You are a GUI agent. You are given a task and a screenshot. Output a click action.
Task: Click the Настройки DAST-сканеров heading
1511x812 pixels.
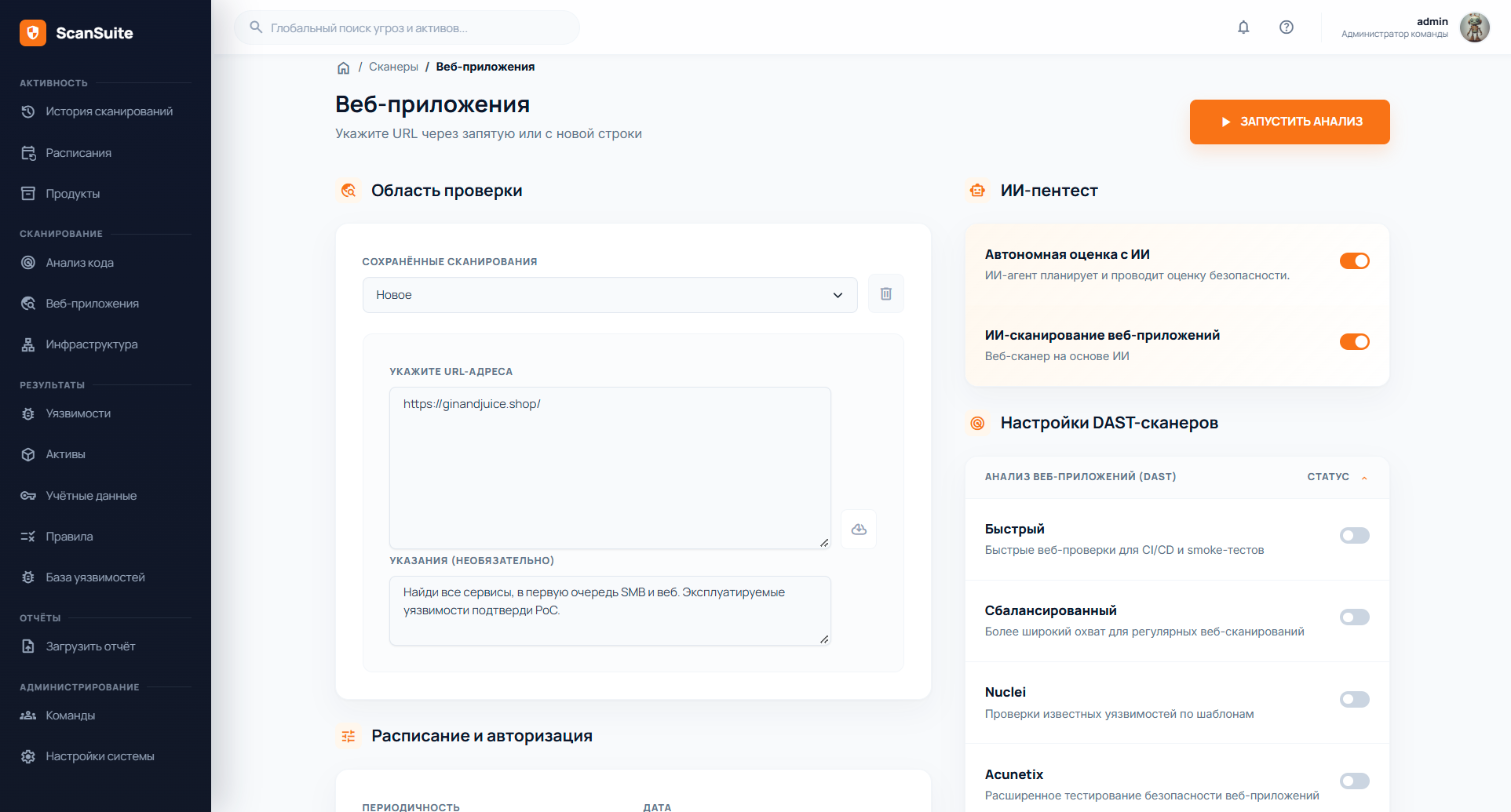[x=1109, y=423]
